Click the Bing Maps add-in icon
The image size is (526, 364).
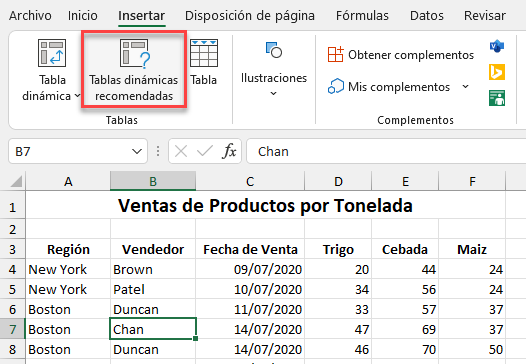[497, 72]
